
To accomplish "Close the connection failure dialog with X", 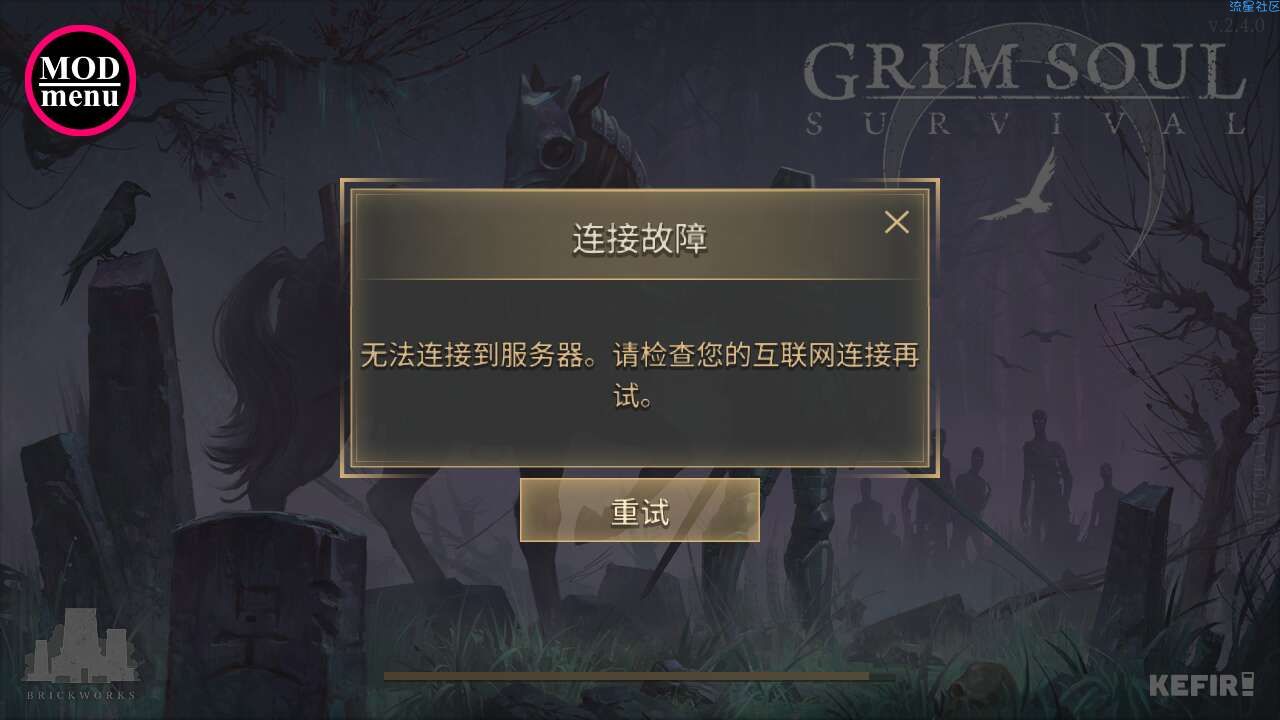I will [x=897, y=222].
